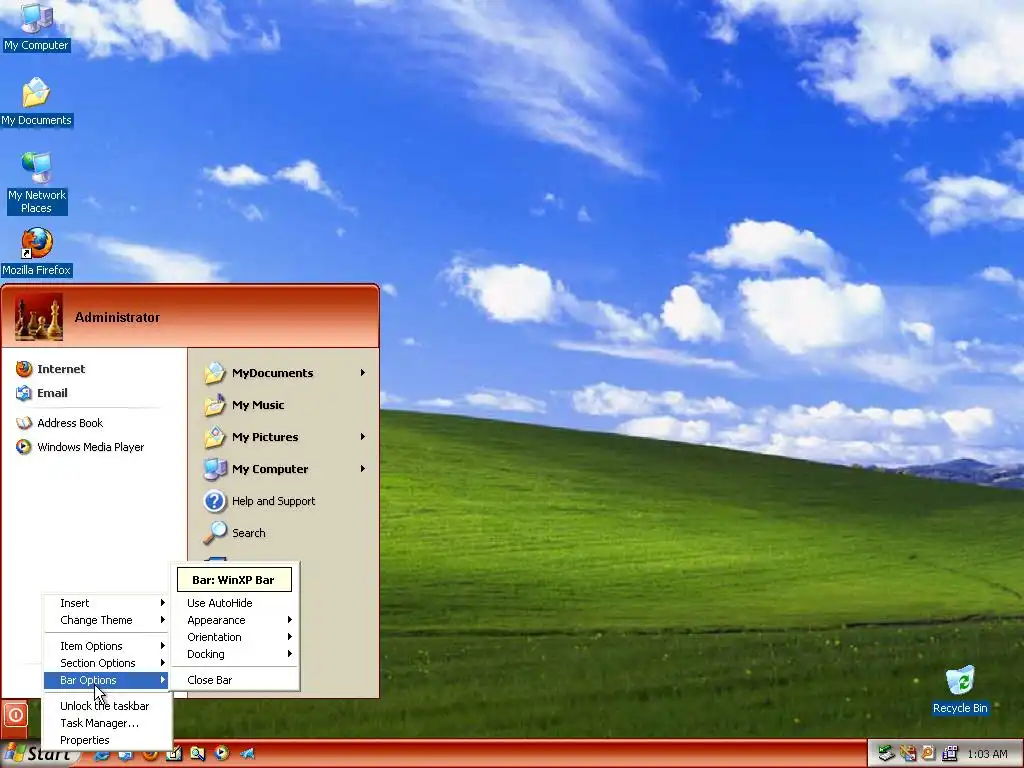Click Safely Remove Hardware tray icon
This screenshot has height=768, width=1024.
(x=885, y=754)
